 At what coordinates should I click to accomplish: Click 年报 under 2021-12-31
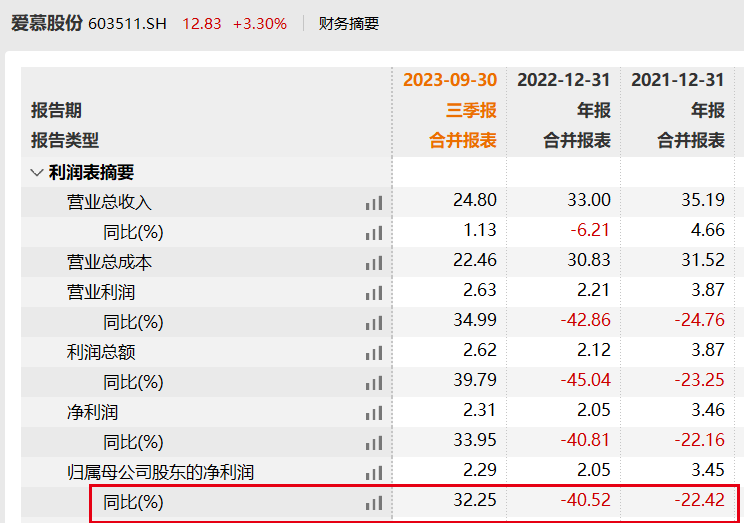707,110
